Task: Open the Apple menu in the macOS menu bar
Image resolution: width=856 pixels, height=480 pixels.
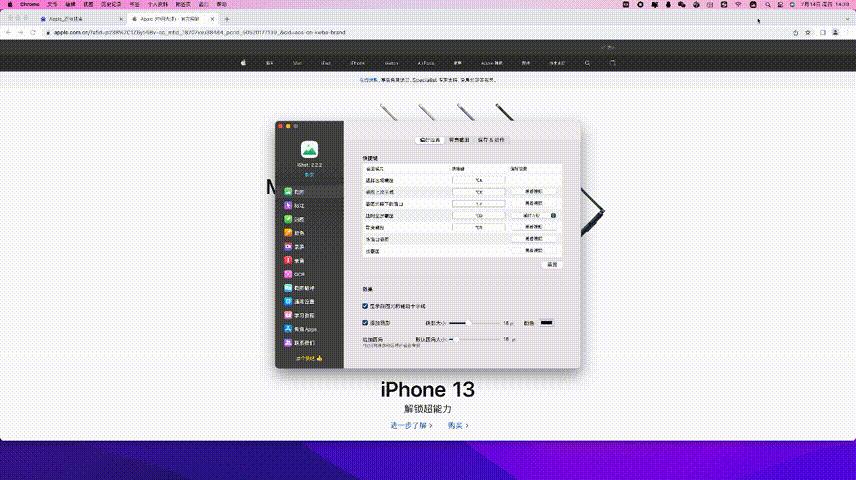Action: (x=10, y=4)
